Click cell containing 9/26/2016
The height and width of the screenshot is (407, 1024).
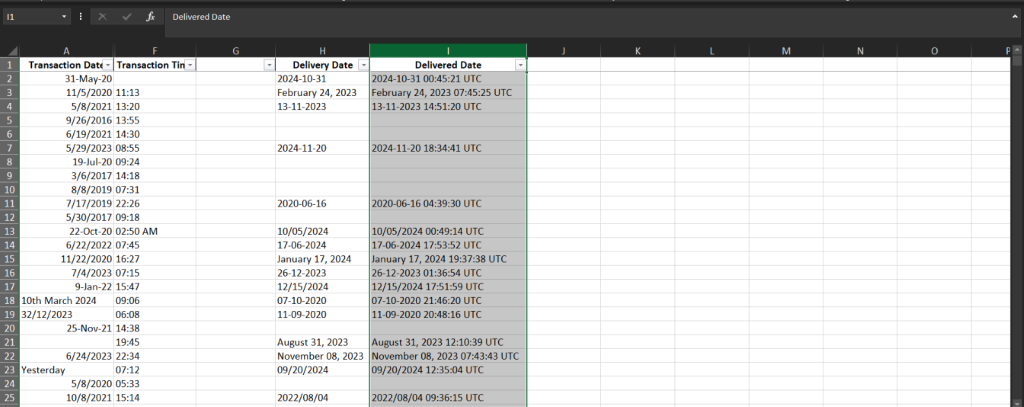click(x=67, y=120)
